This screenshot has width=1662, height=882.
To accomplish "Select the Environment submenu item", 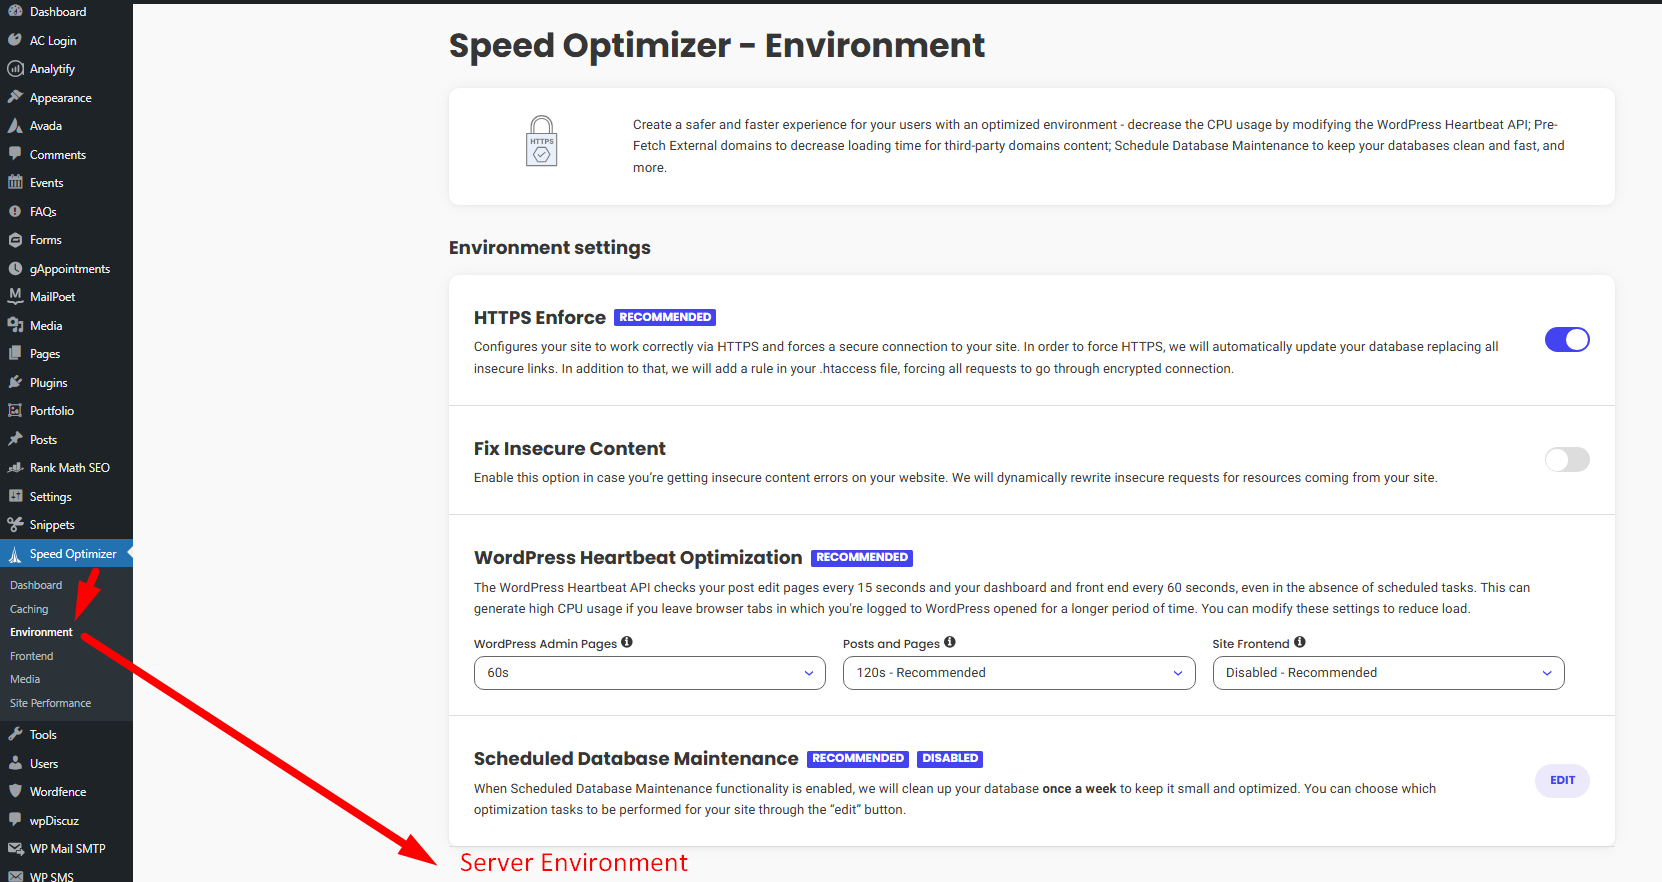I will click(41, 632).
